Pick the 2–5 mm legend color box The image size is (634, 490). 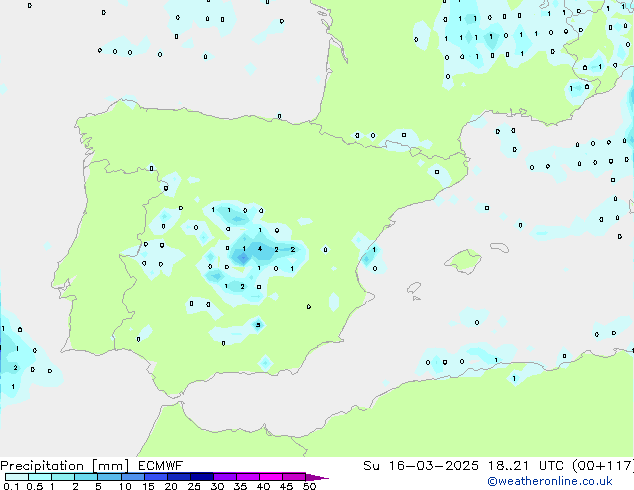tap(86, 477)
